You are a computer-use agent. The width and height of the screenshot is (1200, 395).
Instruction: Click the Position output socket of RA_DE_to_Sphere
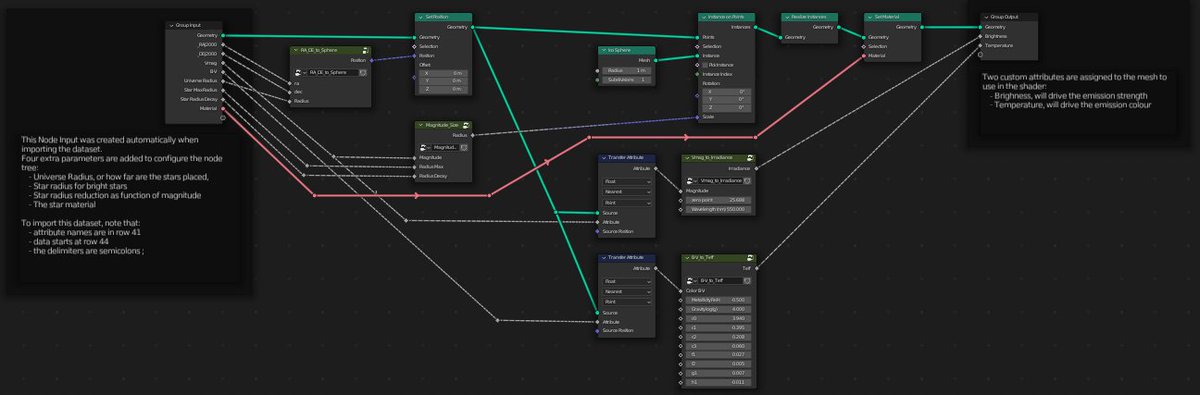pos(373,59)
